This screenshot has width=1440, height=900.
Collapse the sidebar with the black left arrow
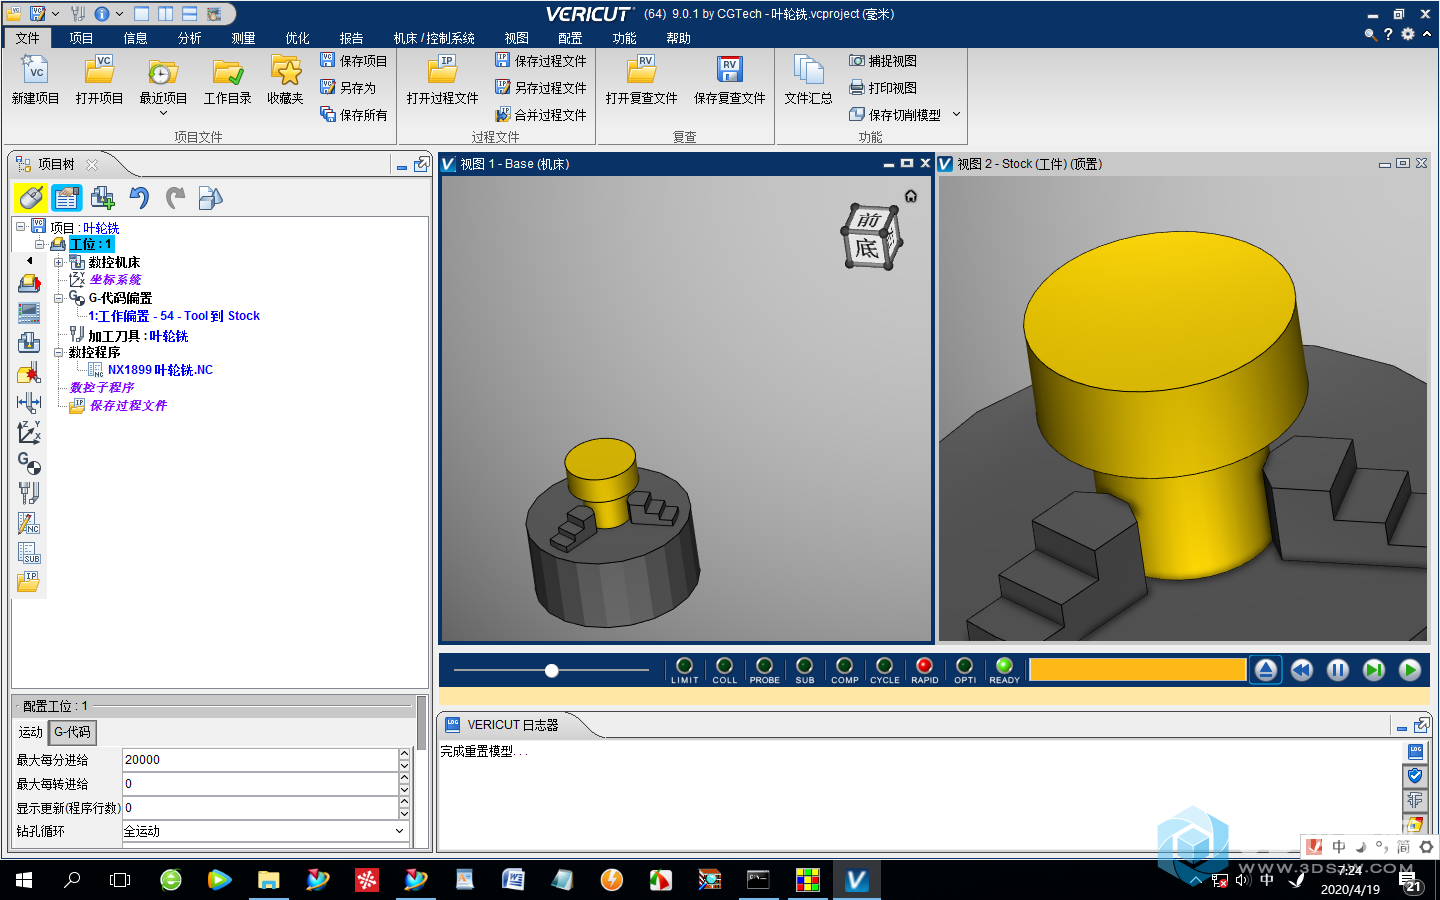[29, 260]
